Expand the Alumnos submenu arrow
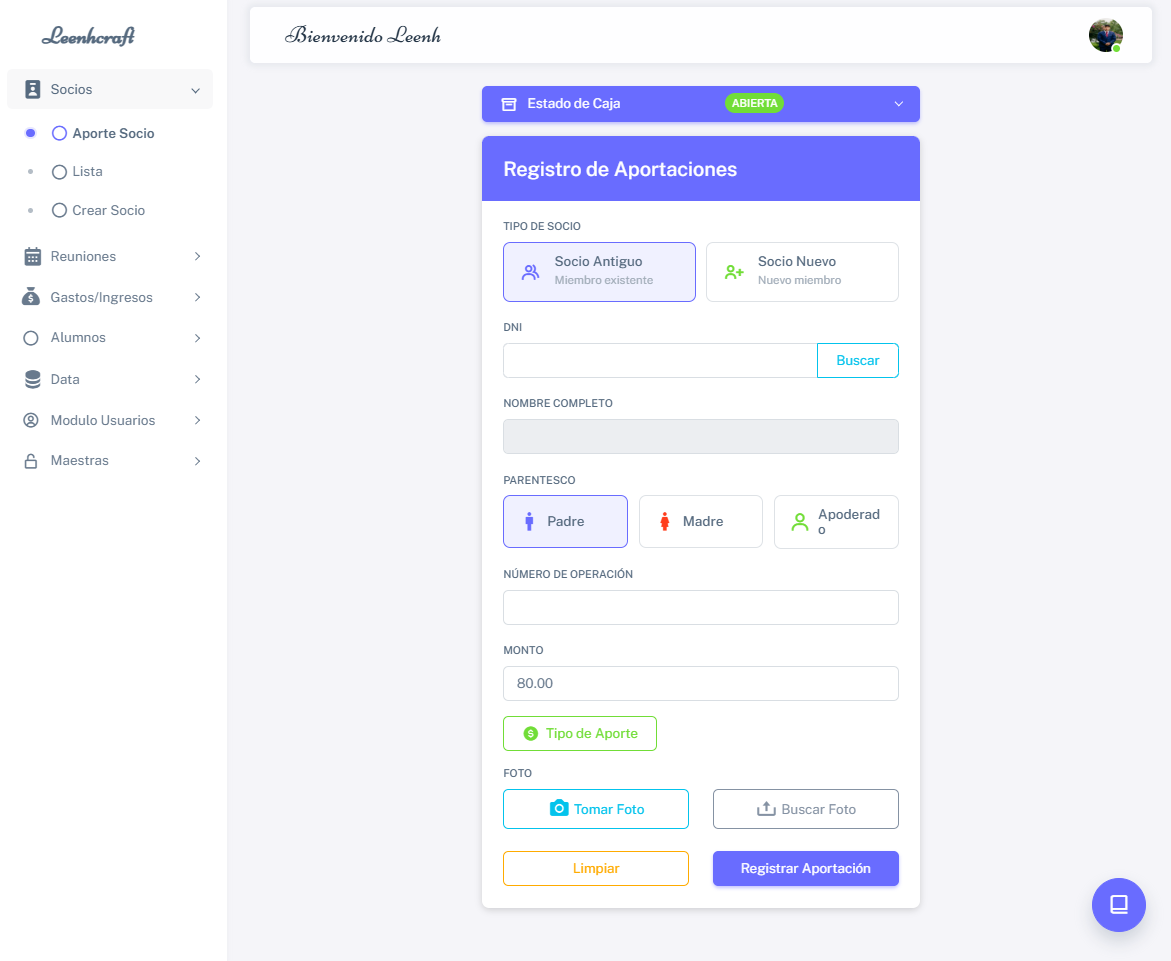This screenshot has width=1171, height=961. click(x=197, y=338)
